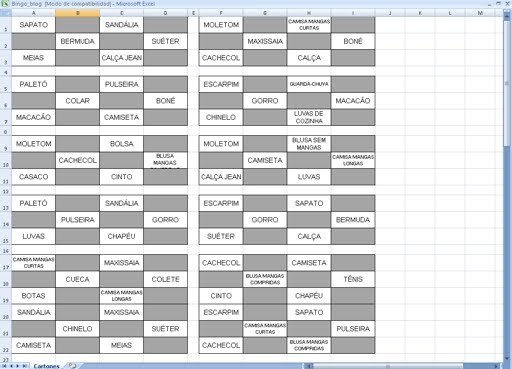Select cell C22 containing MEIAS
This screenshot has width=512, height=369.
point(122,345)
